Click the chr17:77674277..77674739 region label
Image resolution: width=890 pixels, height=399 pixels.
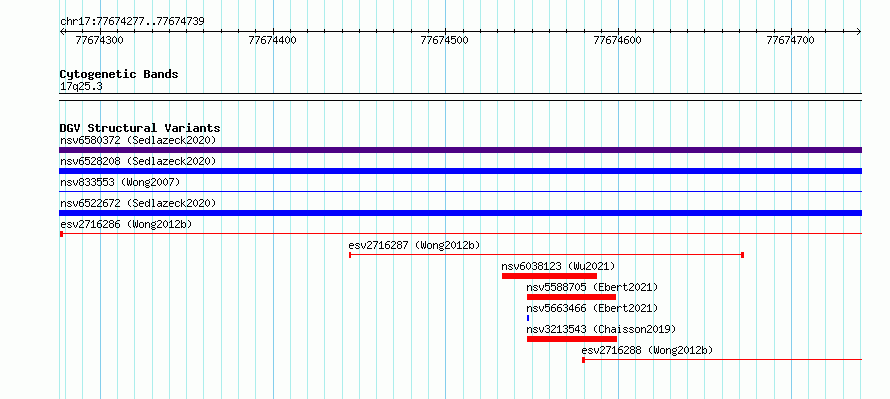(x=132, y=22)
